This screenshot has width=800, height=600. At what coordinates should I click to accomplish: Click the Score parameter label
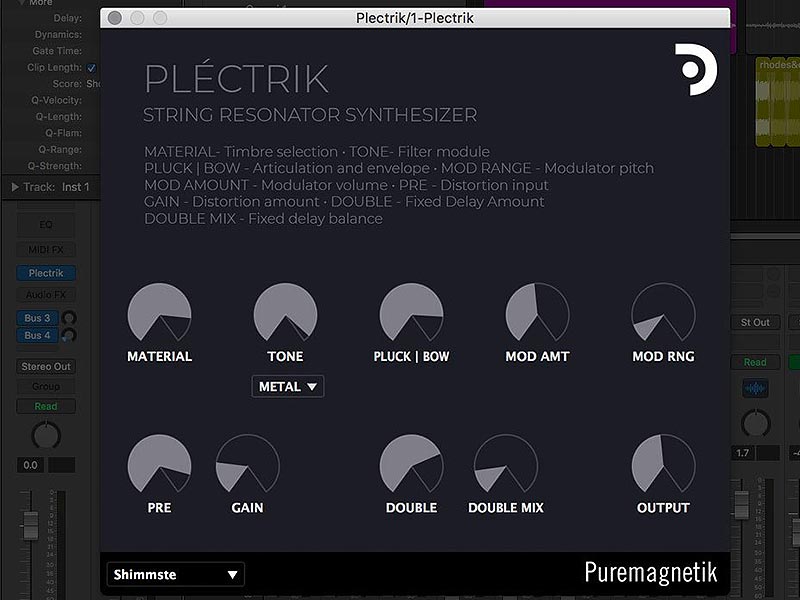point(67,84)
